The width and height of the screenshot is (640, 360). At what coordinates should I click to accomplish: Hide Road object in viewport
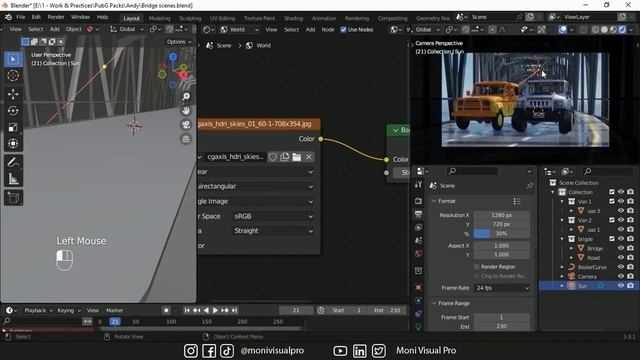pyautogui.click(x=621, y=258)
